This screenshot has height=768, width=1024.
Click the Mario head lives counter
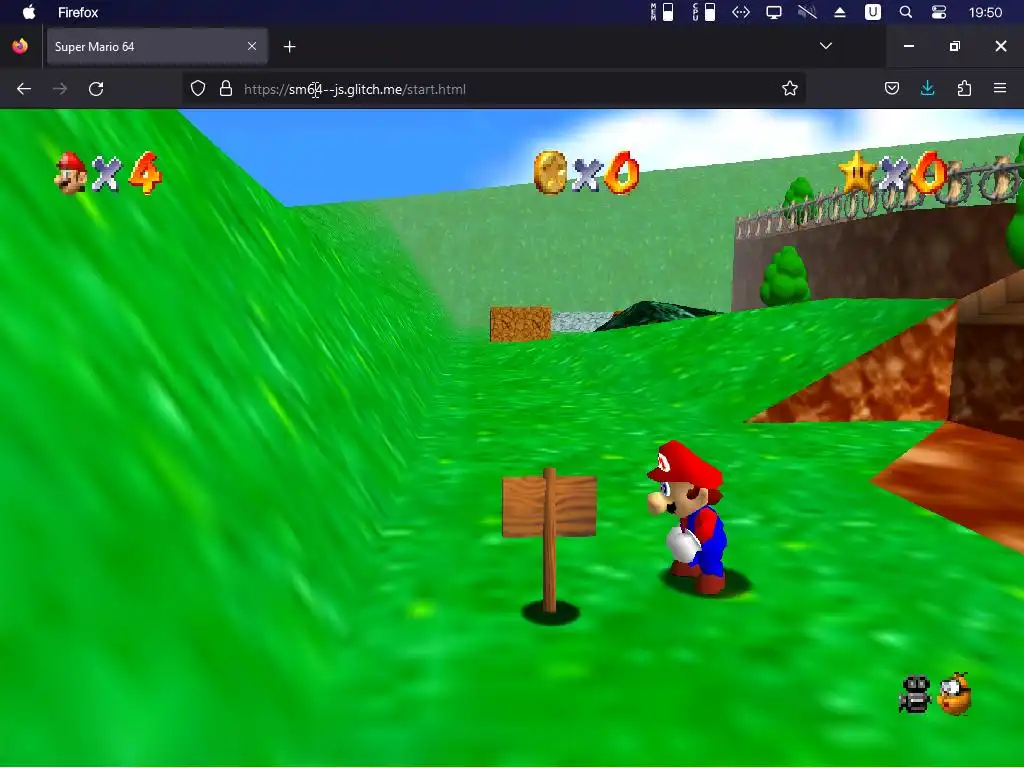(71, 173)
